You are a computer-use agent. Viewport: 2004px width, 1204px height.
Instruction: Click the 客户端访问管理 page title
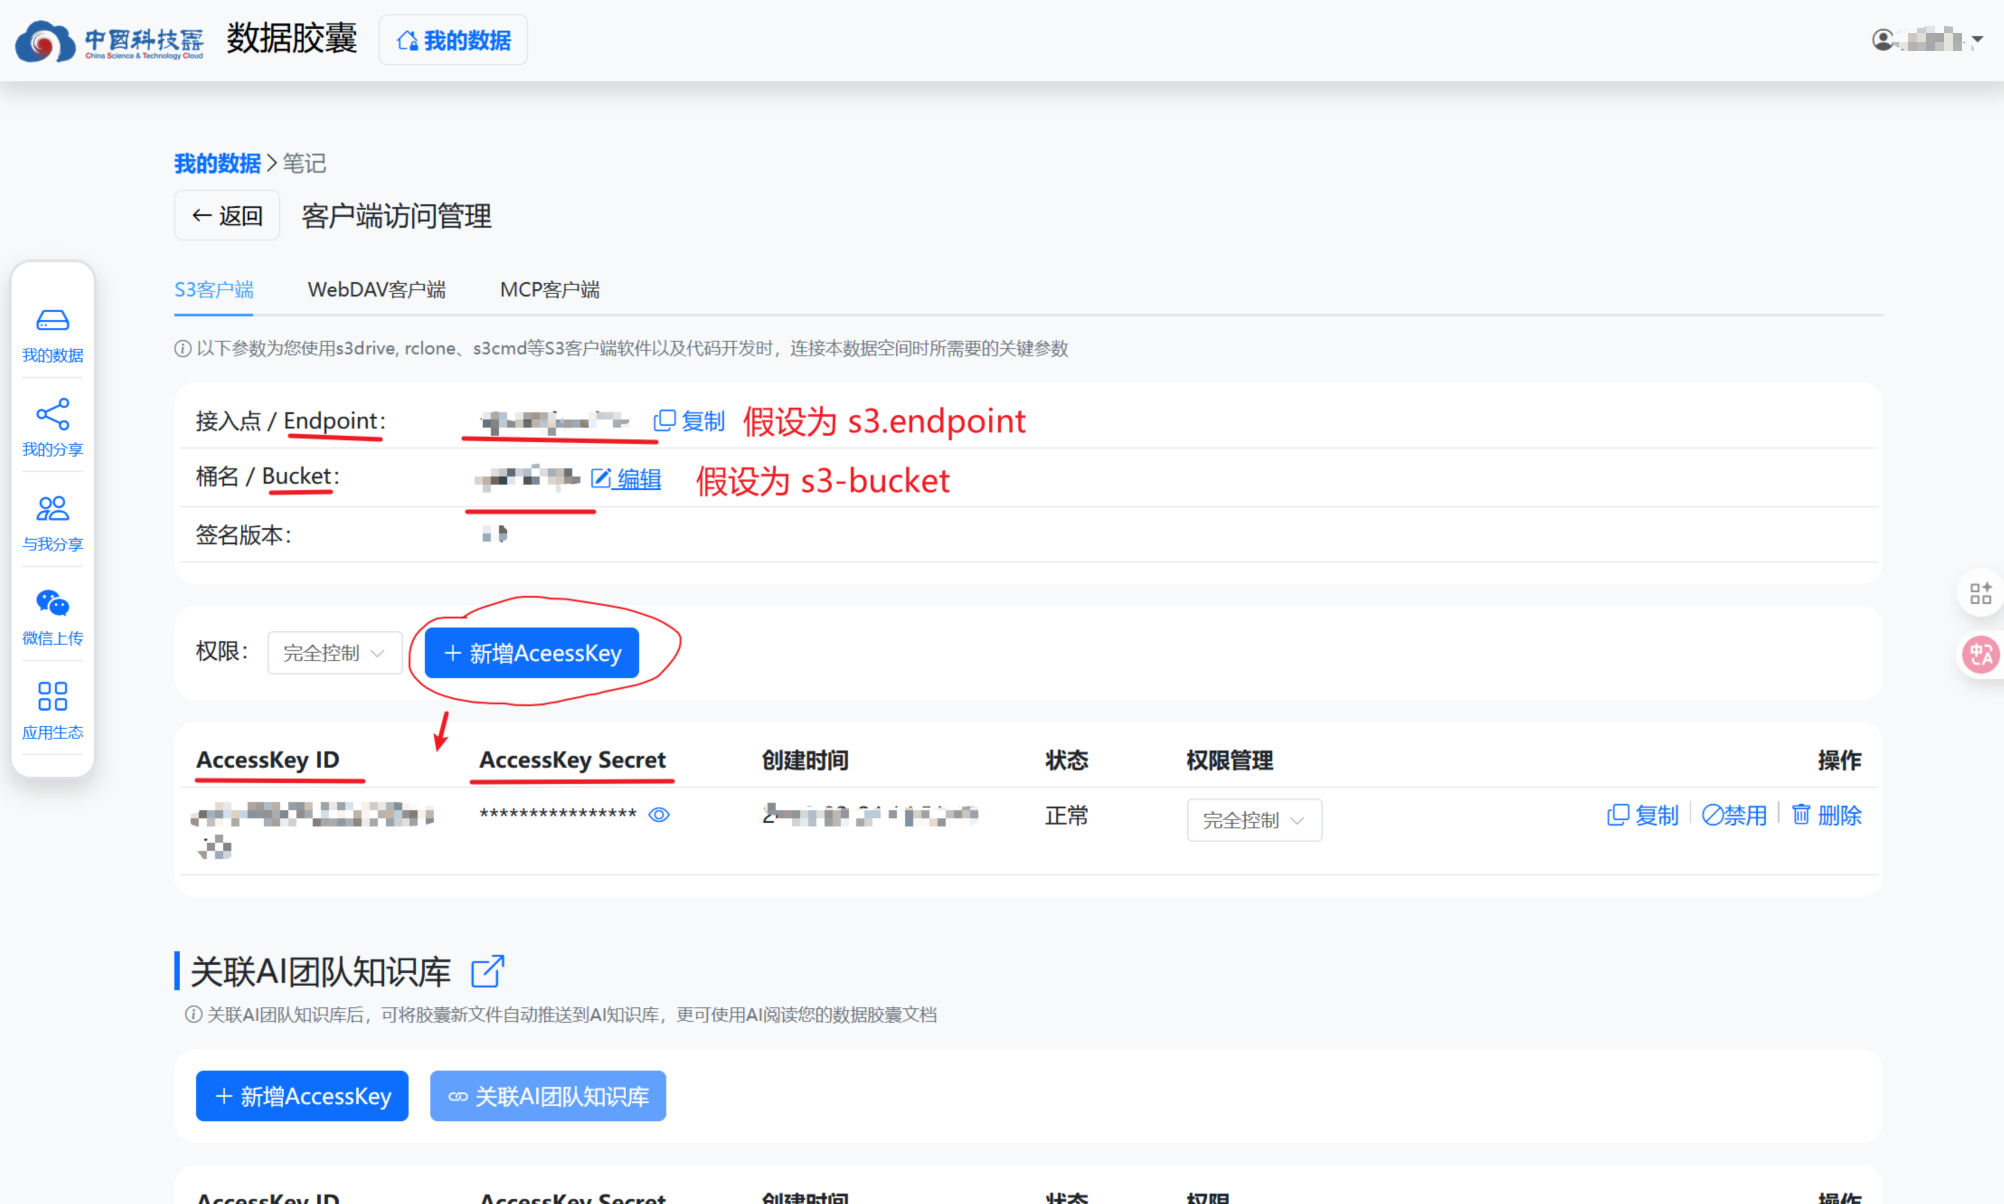396,216
